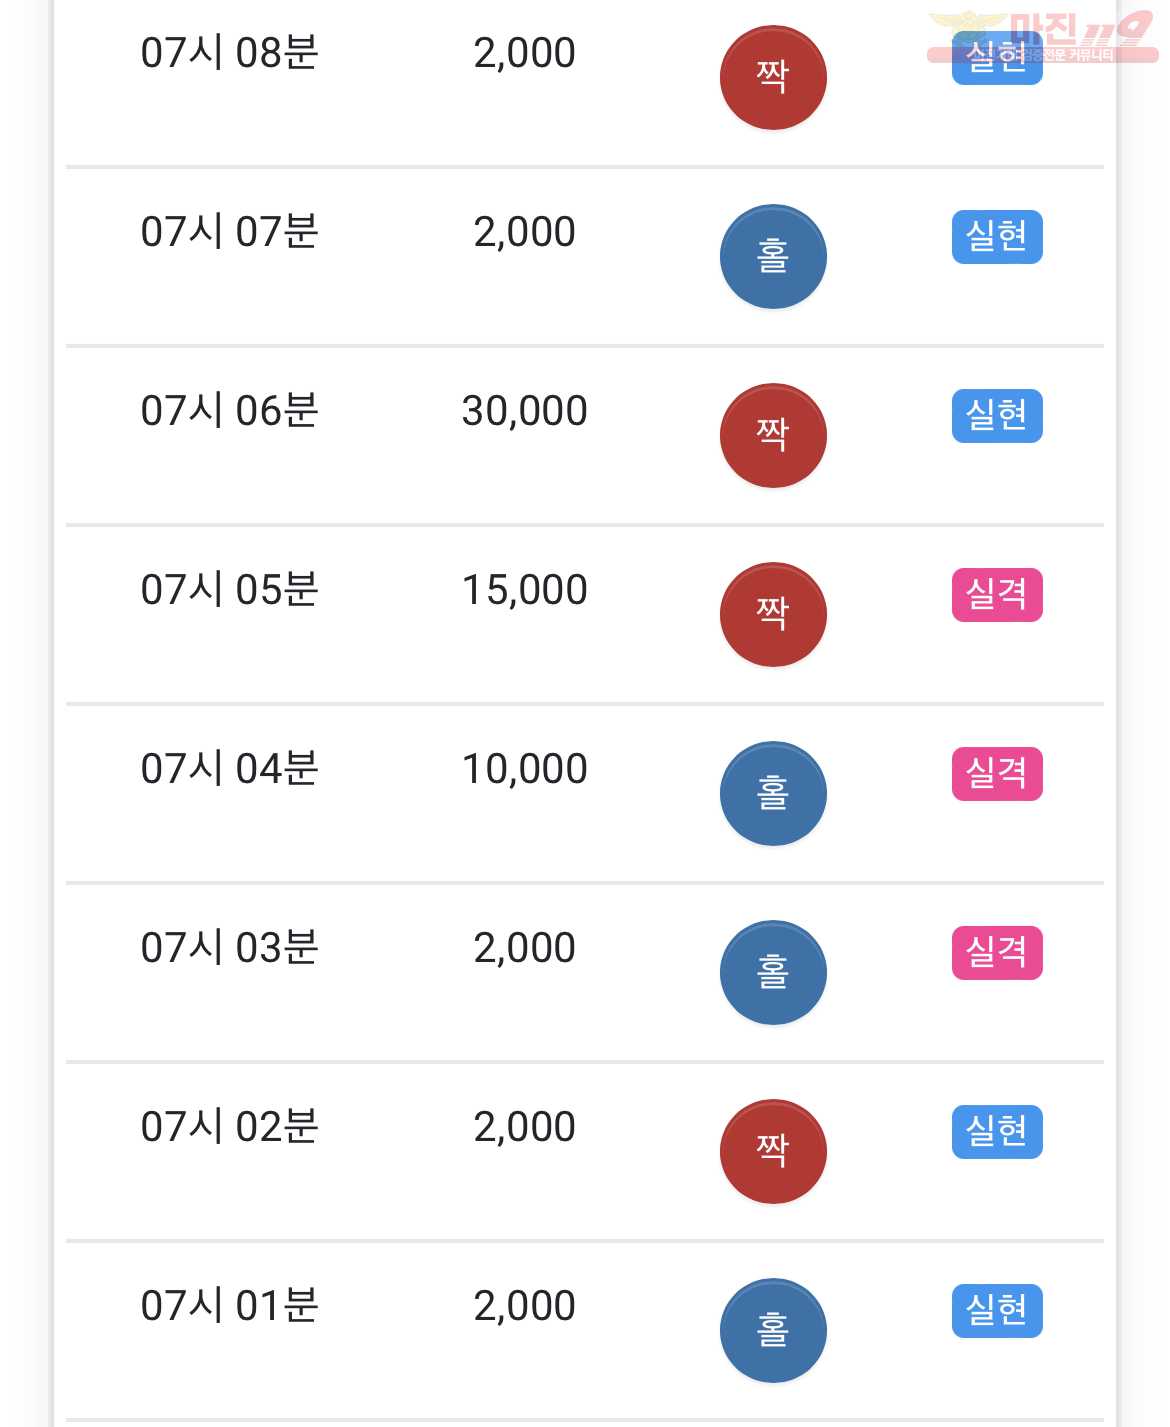Click the 10,000 amount in the 07시 04분 row

click(x=525, y=769)
